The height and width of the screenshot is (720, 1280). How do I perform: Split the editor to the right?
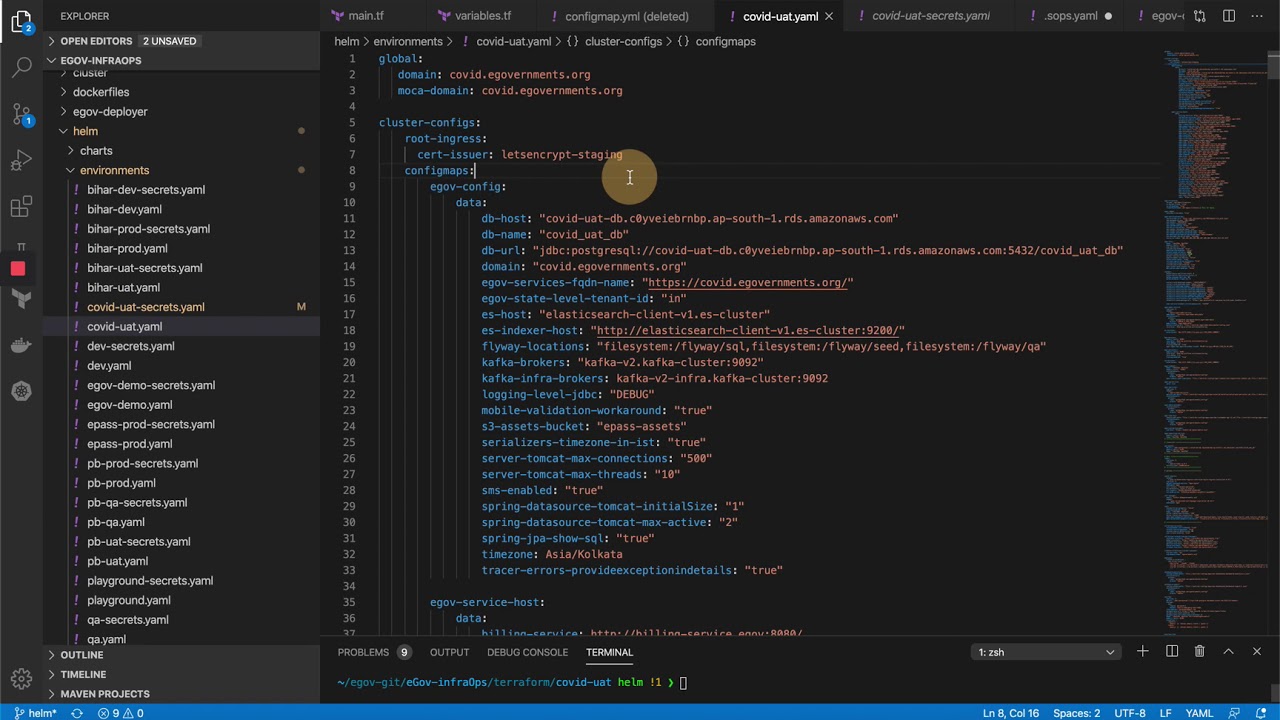click(x=1229, y=16)
